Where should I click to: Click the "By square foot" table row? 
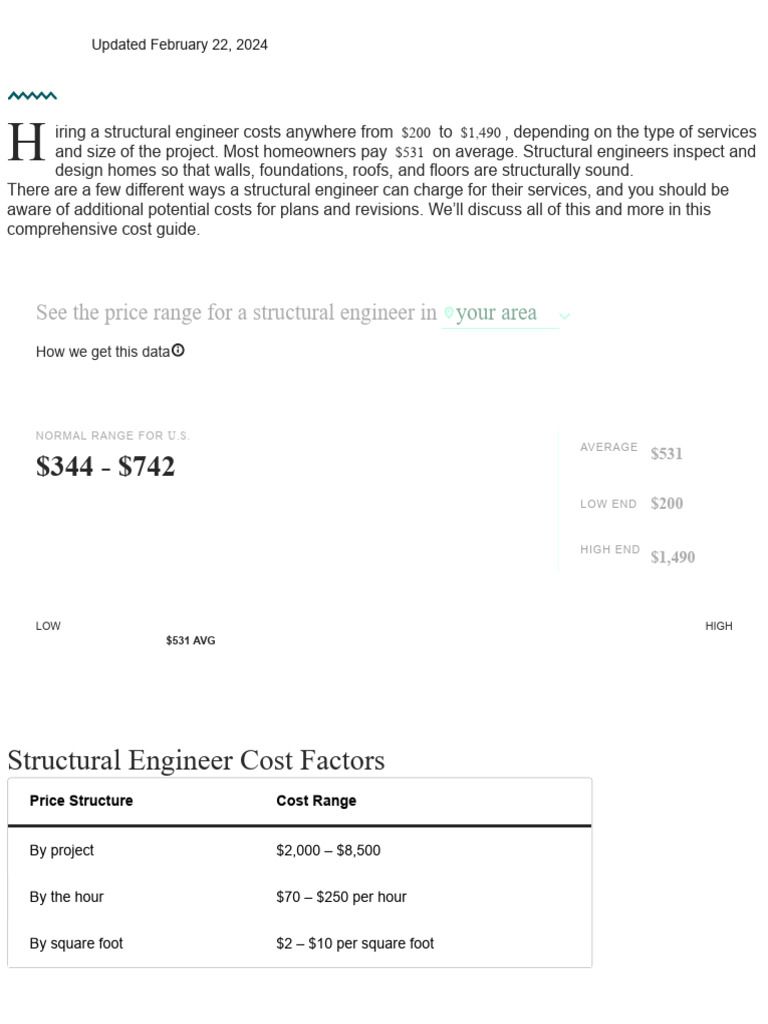[x=299, y=943]
